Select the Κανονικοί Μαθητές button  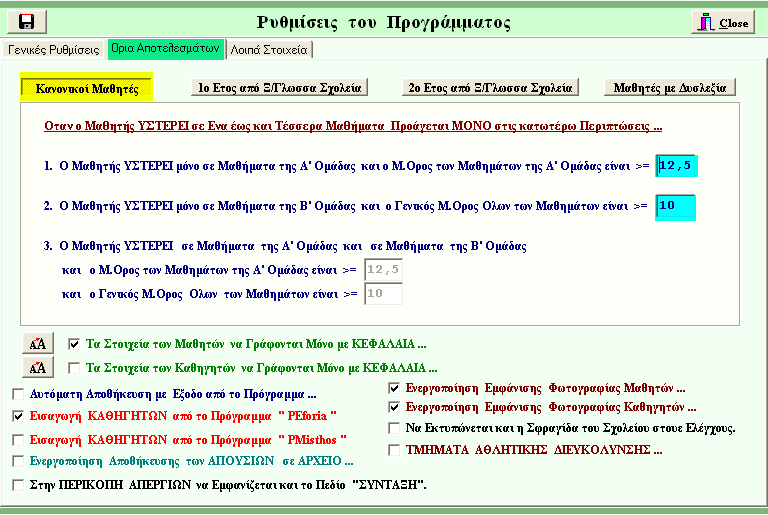(x=86, y=88)
